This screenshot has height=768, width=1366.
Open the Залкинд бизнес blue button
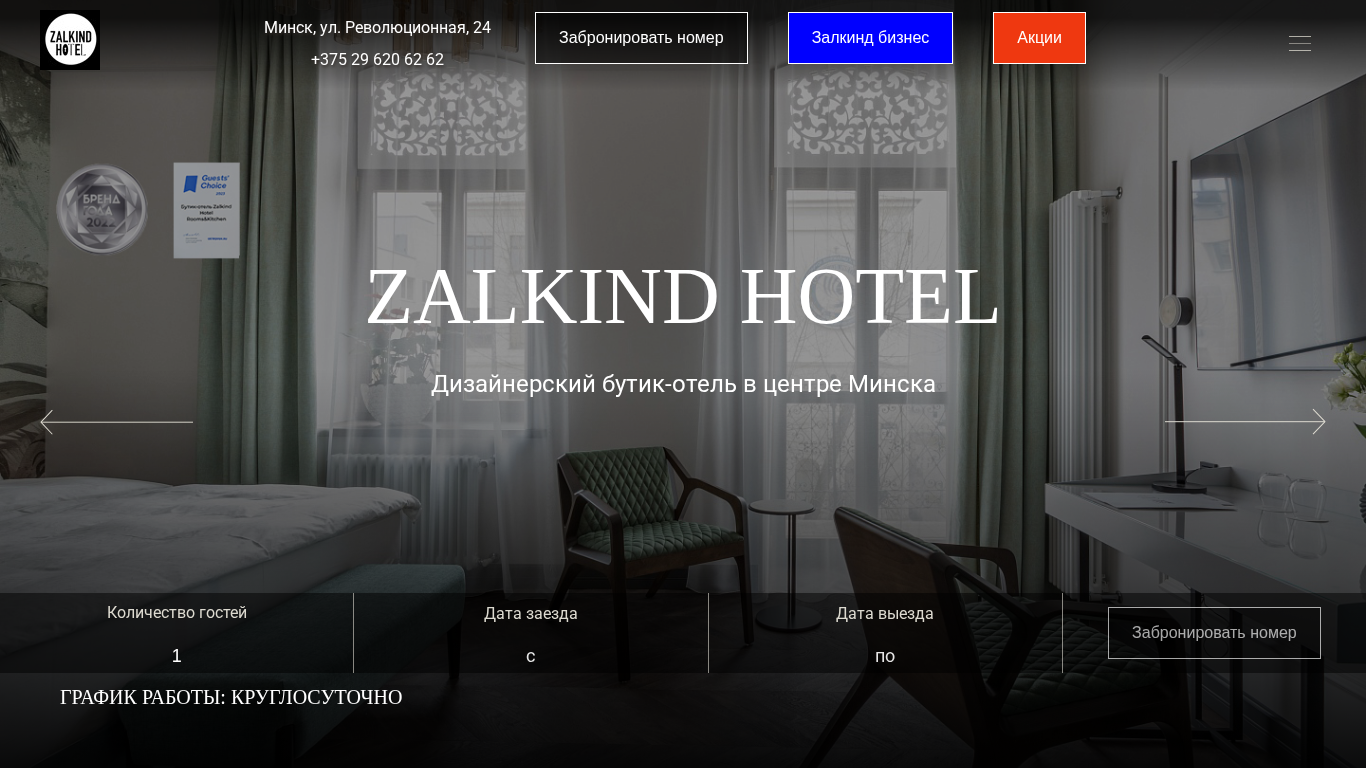[x=870, y=38]
